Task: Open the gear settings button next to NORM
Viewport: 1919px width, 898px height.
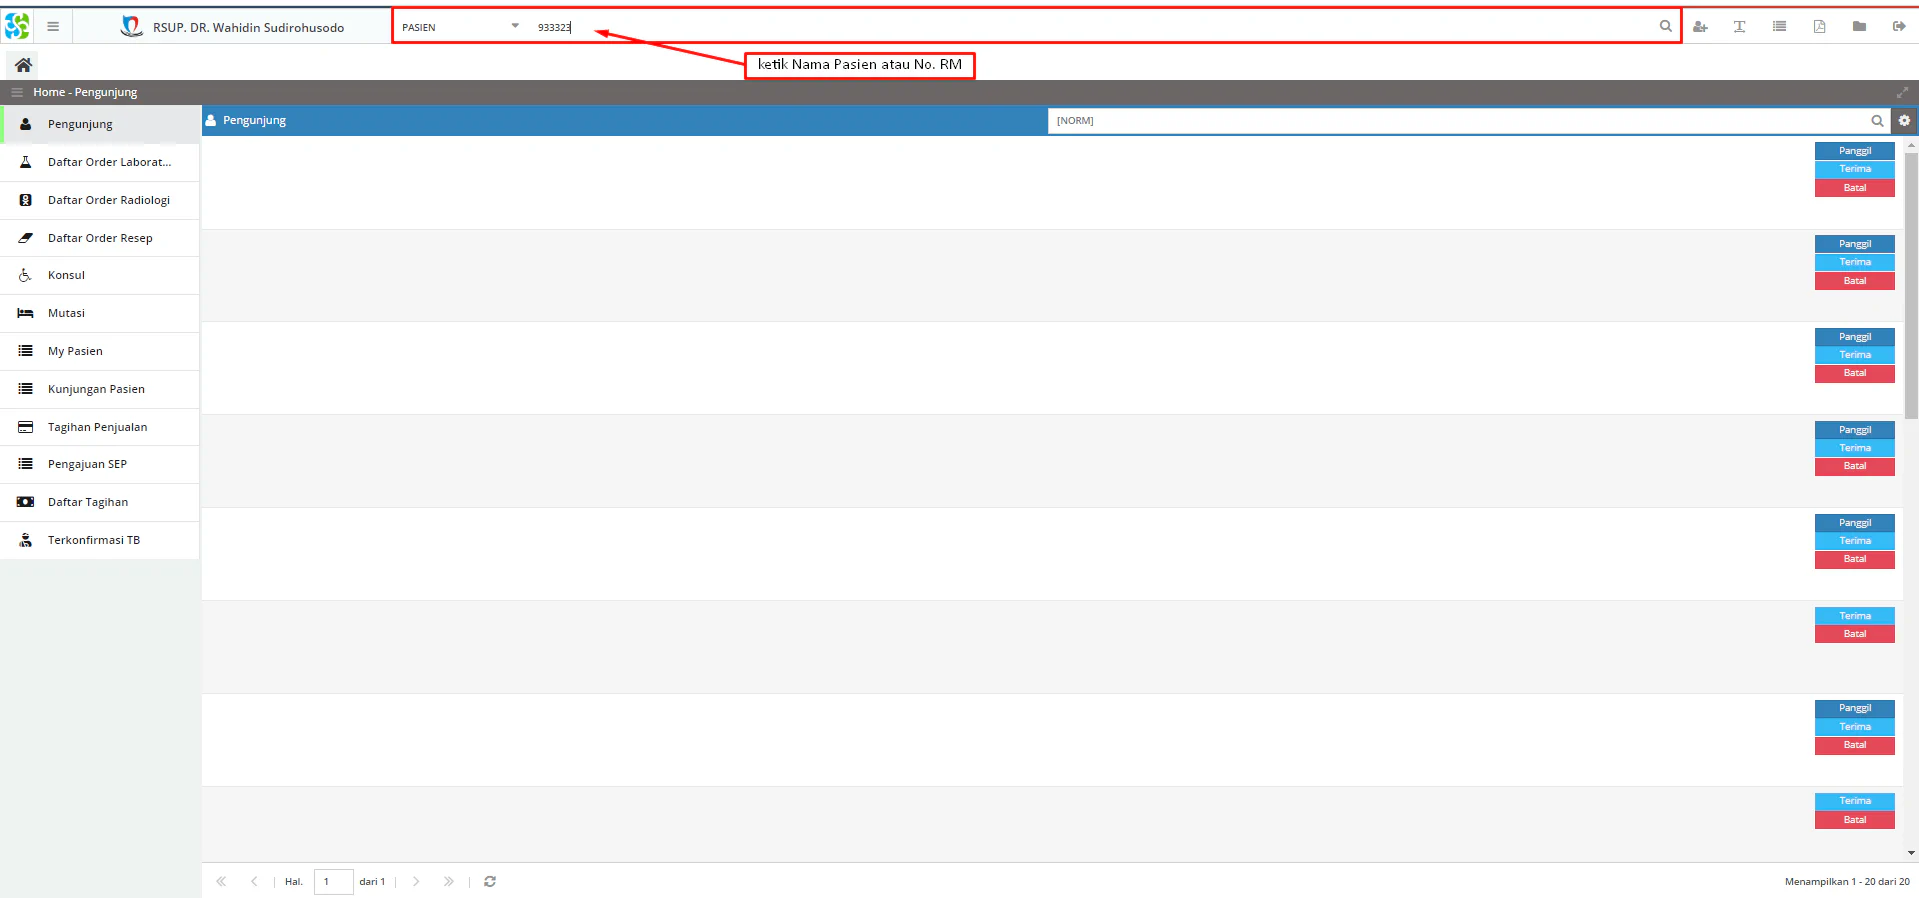Action: coord(1904,121)
